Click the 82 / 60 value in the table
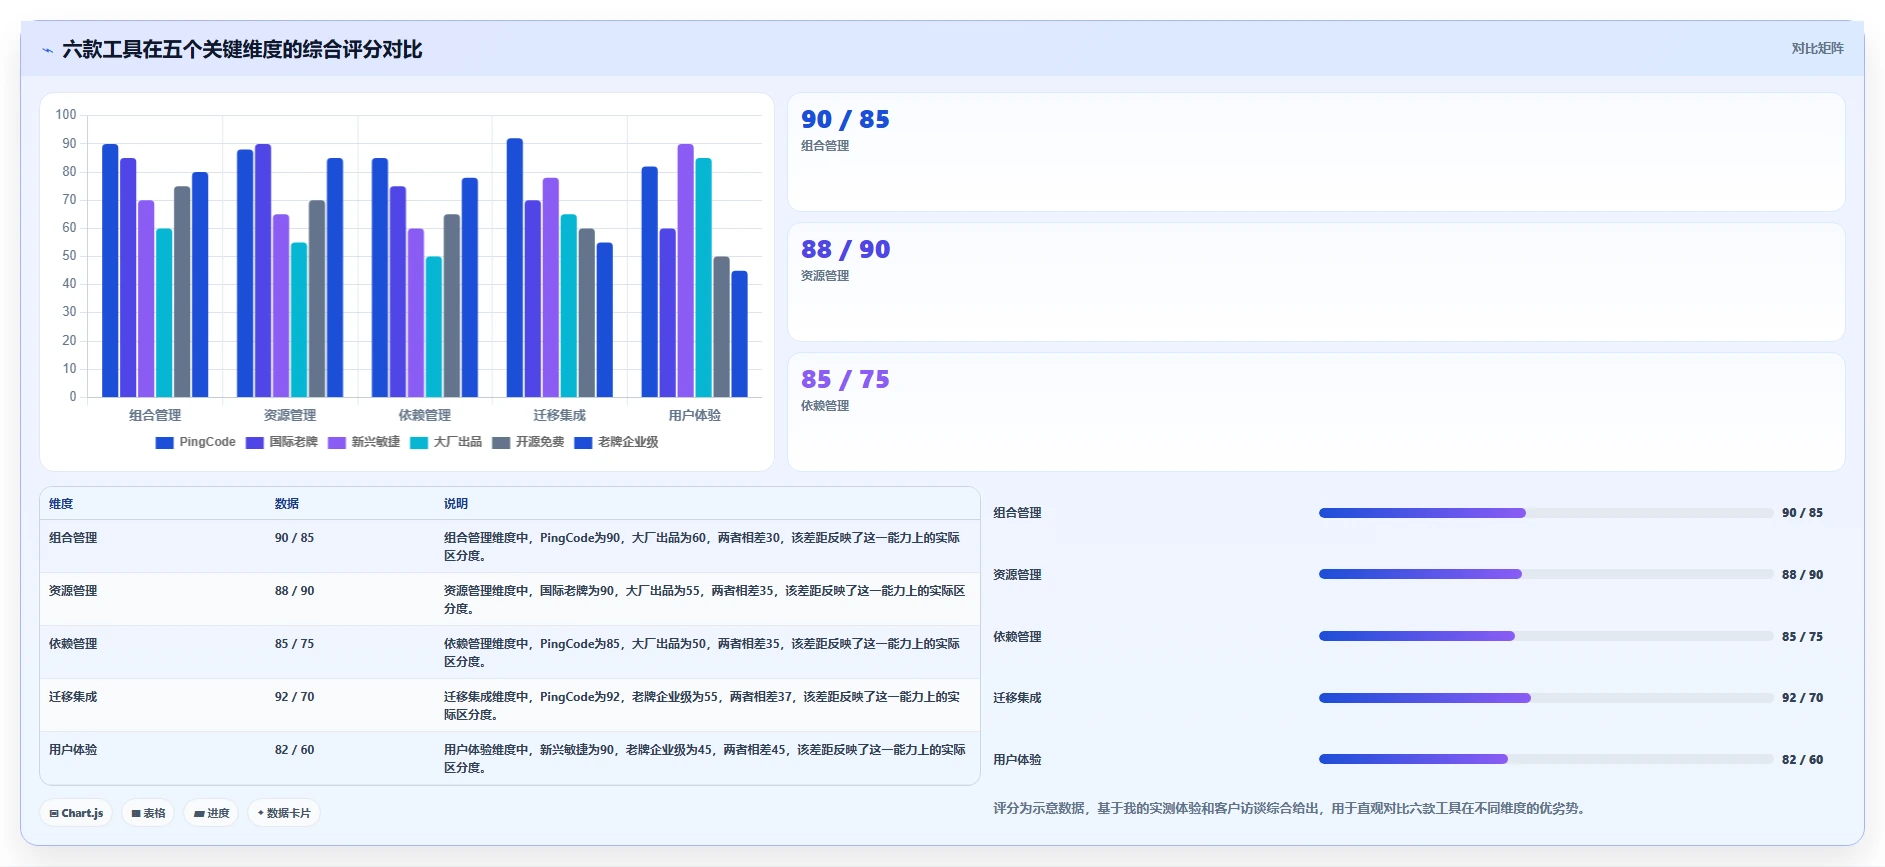Viewport: 1885px width, 867px height. point(294,750)
